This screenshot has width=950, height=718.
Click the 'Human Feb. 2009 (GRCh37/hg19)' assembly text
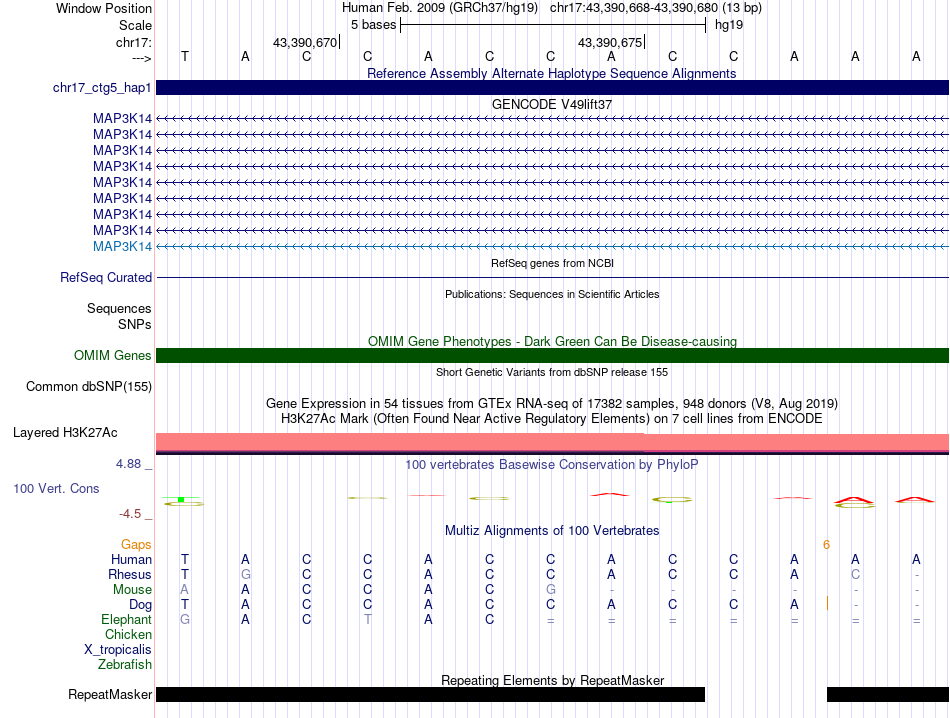[x=440, y=8]
